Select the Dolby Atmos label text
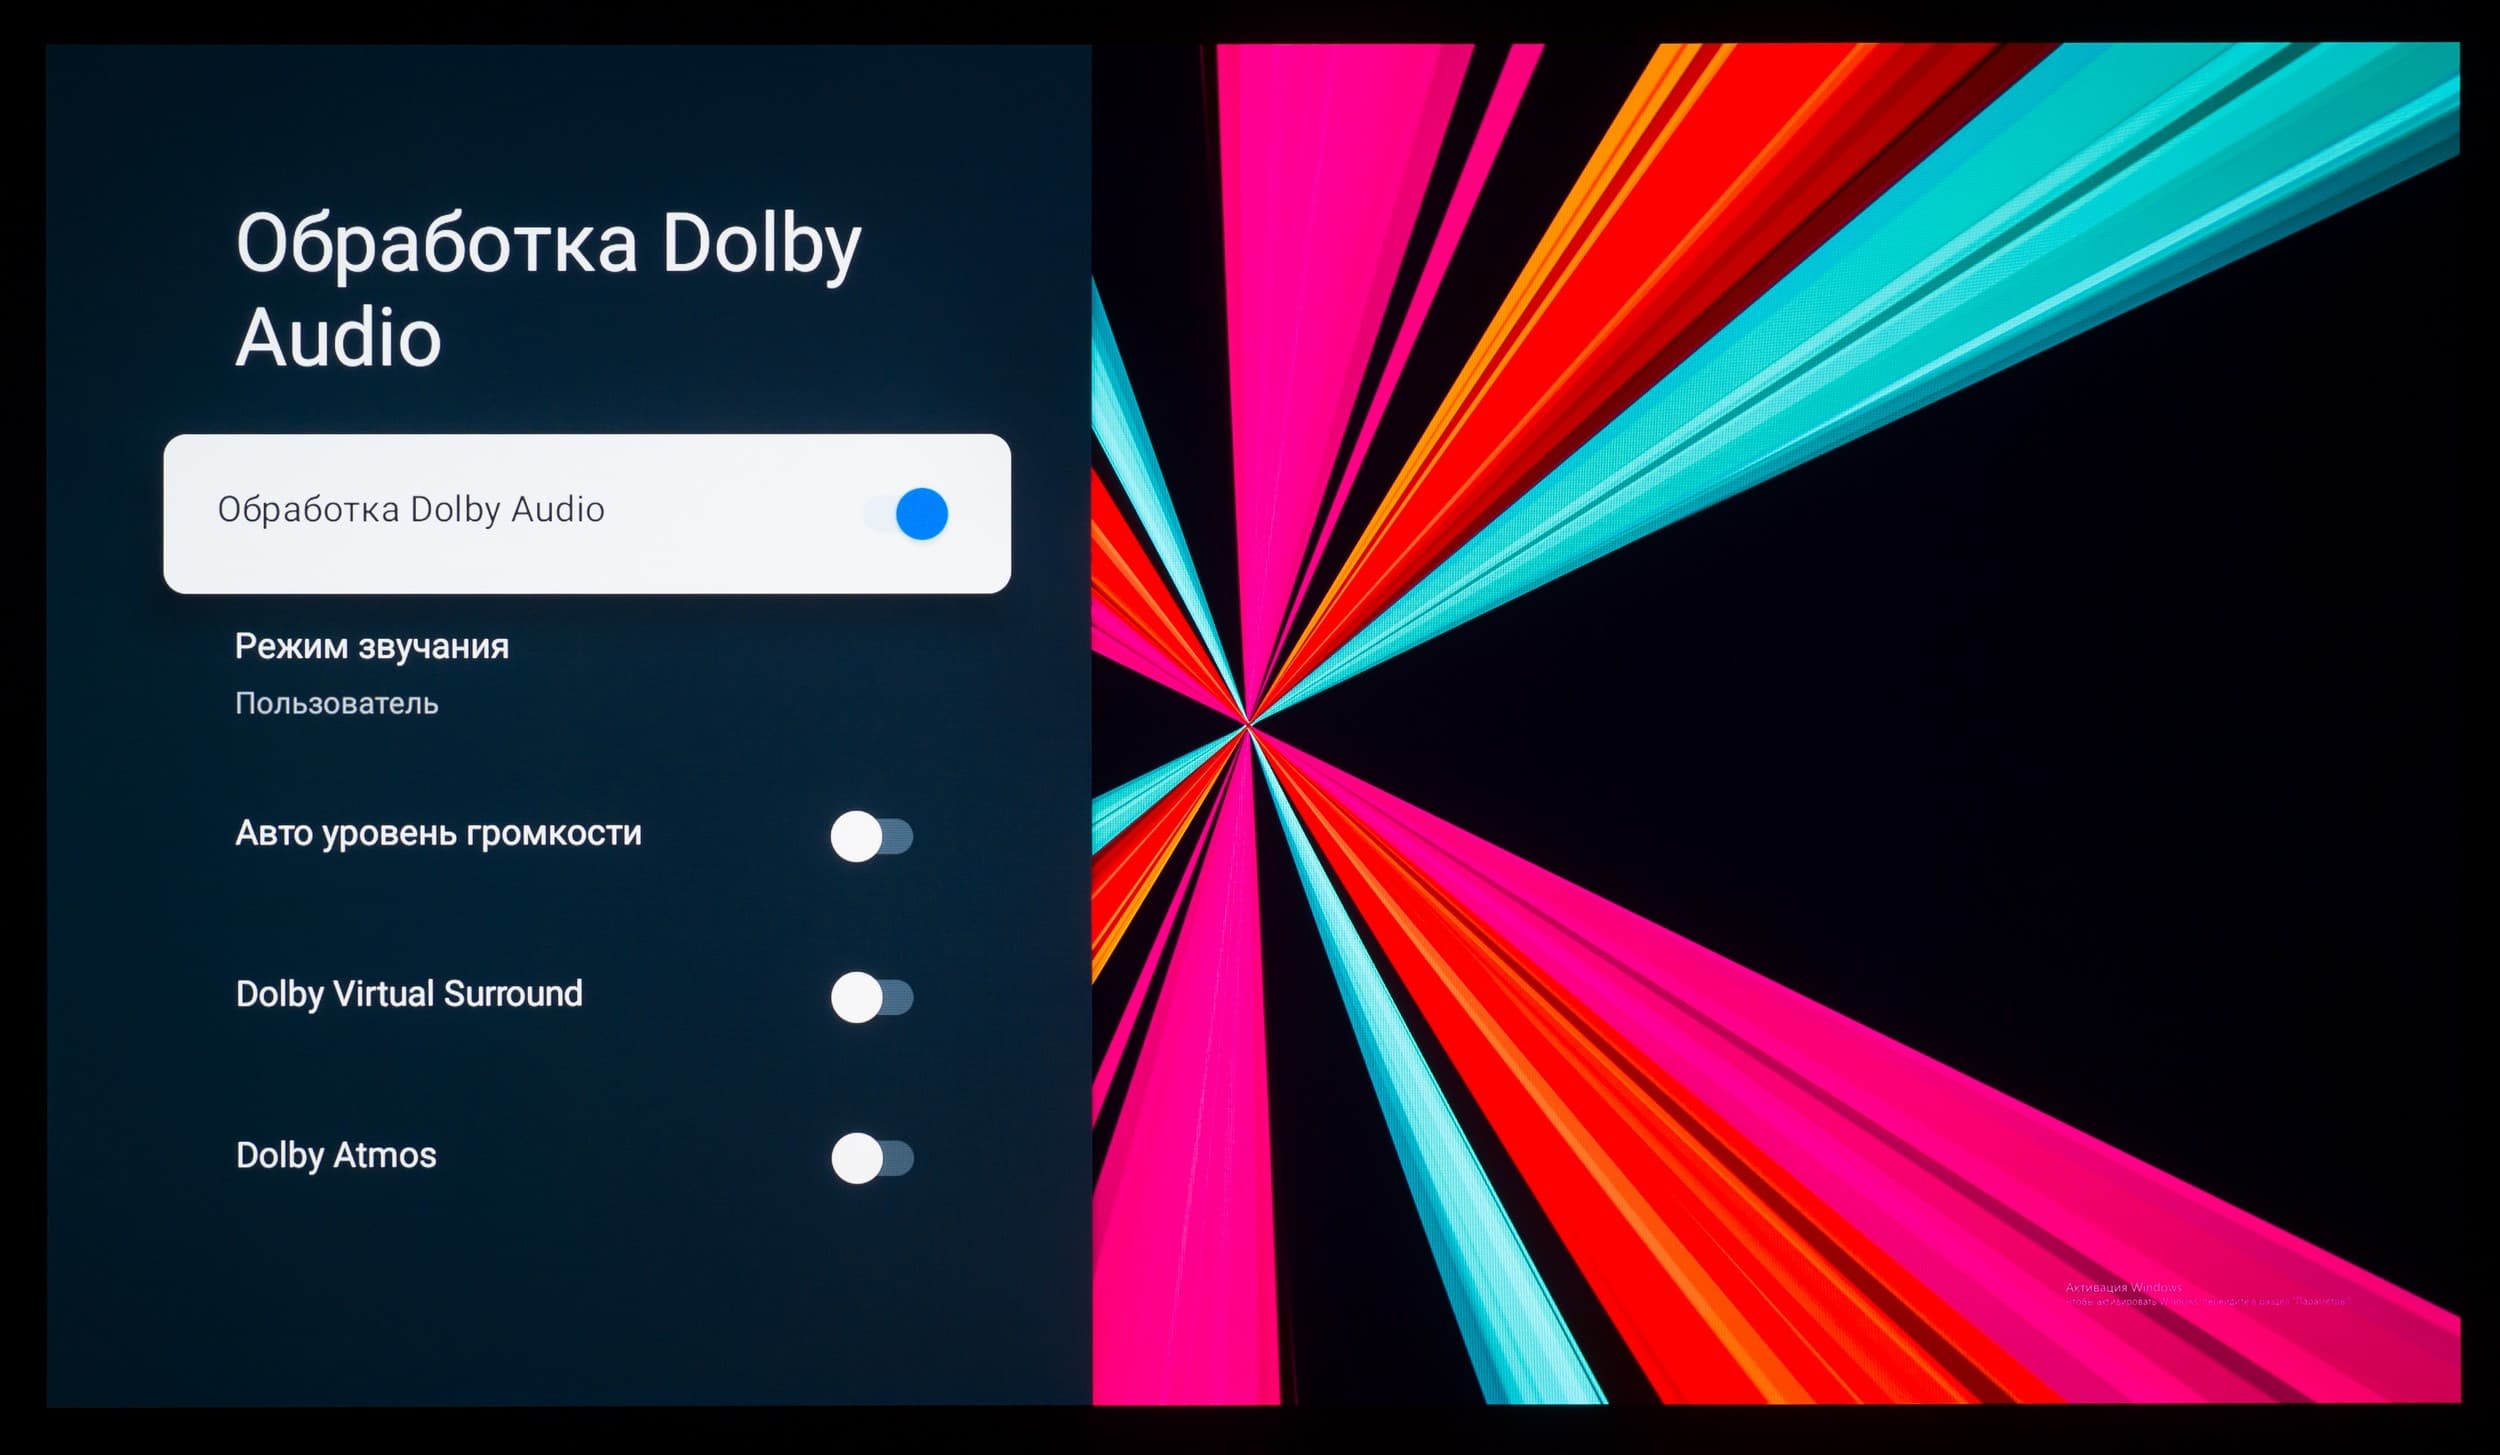Image resolution: width=2500 pixels, height=1455 pixels. coord(336,1155)
